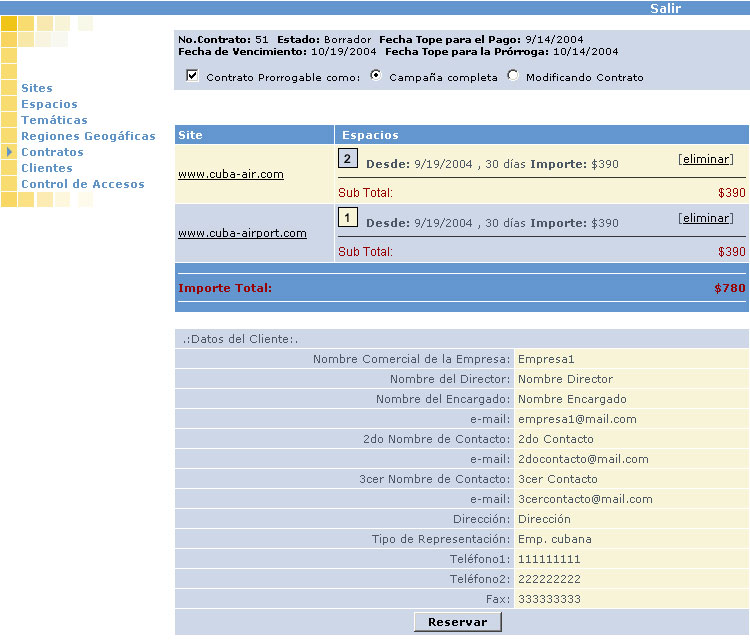
Task: Click the space number 1 box icon
Action: (x=347, y=216)
